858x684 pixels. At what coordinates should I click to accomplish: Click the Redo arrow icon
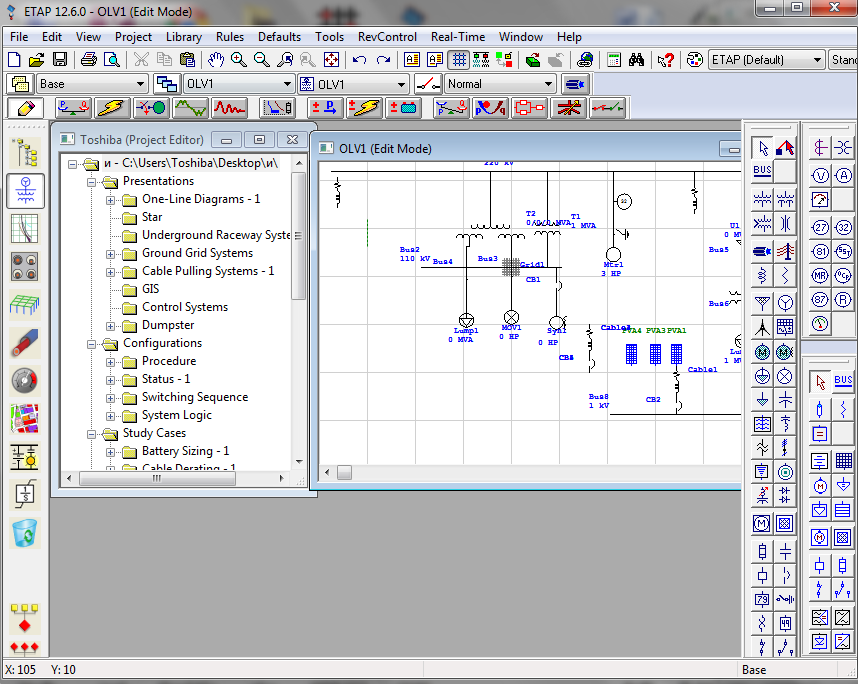pyautogui.click(x=383, y=60)
